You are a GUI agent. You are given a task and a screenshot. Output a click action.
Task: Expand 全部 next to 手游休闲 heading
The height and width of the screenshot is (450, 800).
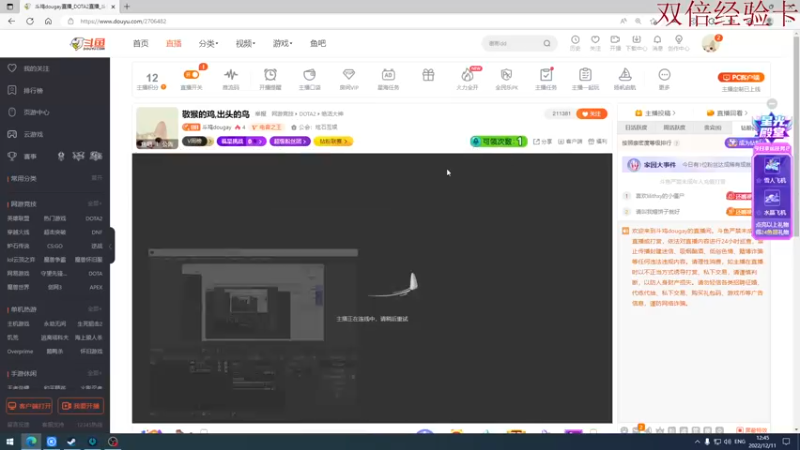[95, 373]
